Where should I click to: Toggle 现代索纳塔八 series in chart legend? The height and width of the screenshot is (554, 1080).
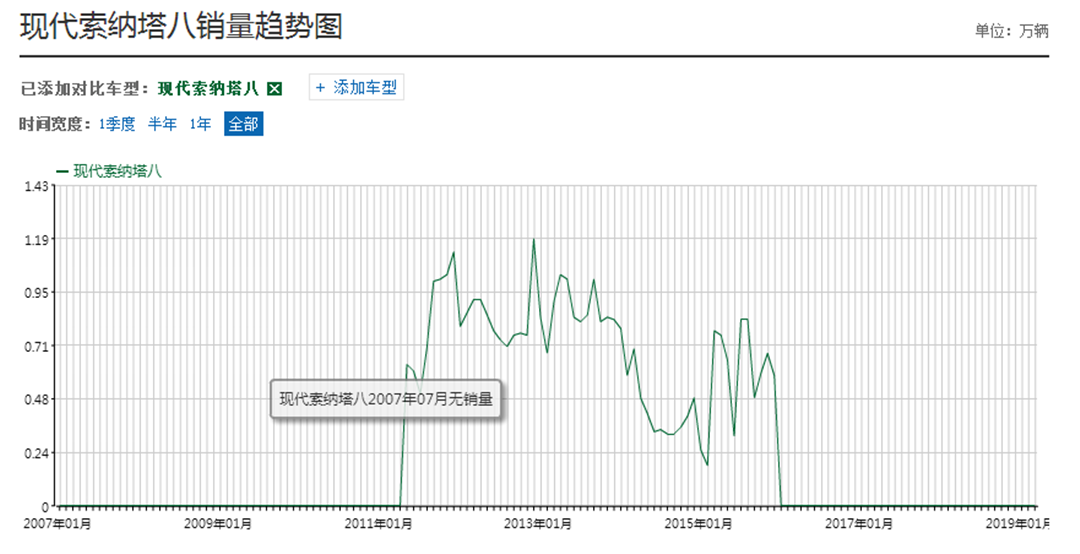(x=109, y=171)
